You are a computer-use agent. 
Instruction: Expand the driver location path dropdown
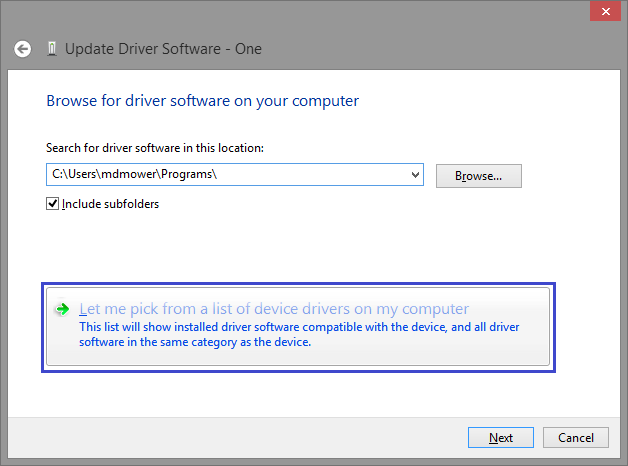coord(415,175)
